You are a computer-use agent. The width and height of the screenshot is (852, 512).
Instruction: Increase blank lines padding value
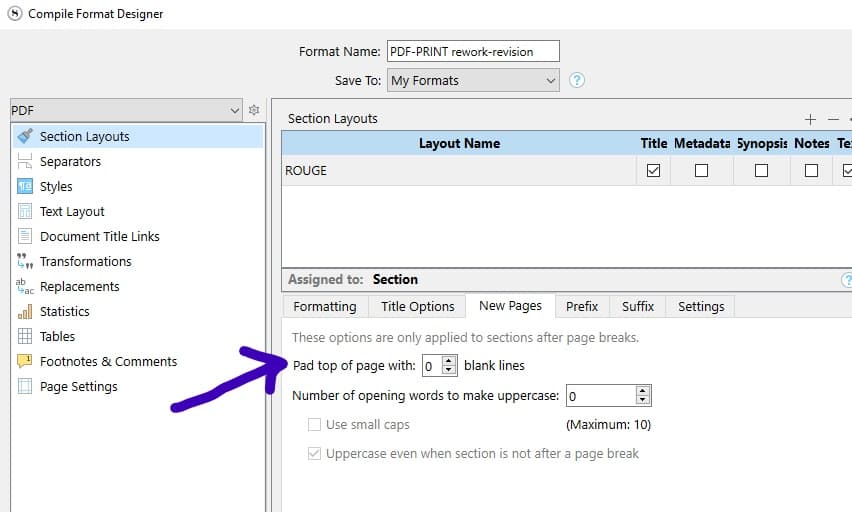pyautogui.click(x=449, y=361)
